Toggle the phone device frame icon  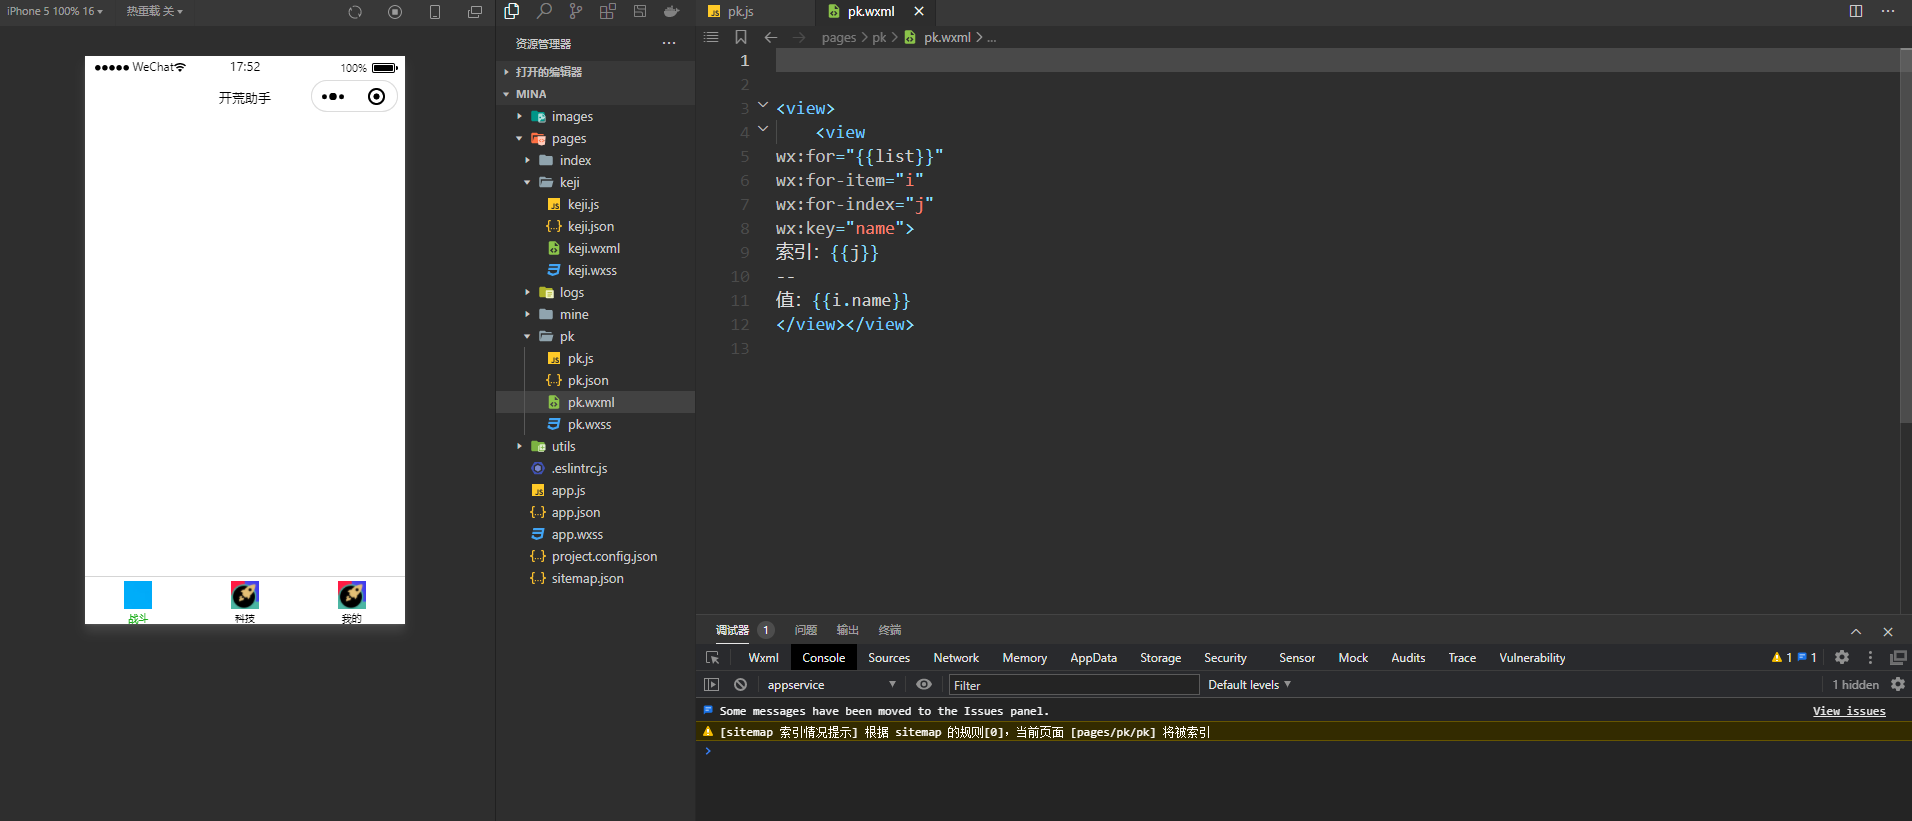(x=435, y=12)
